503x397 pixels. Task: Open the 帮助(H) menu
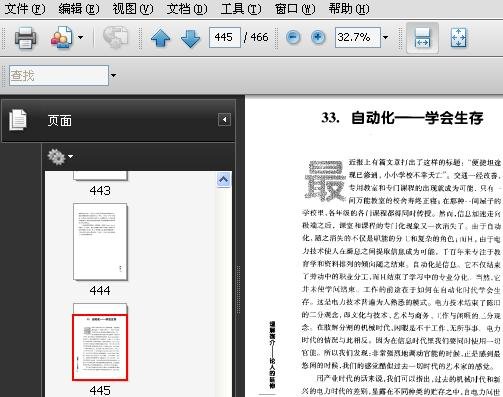pyautogui.click(x=349, y=9)
